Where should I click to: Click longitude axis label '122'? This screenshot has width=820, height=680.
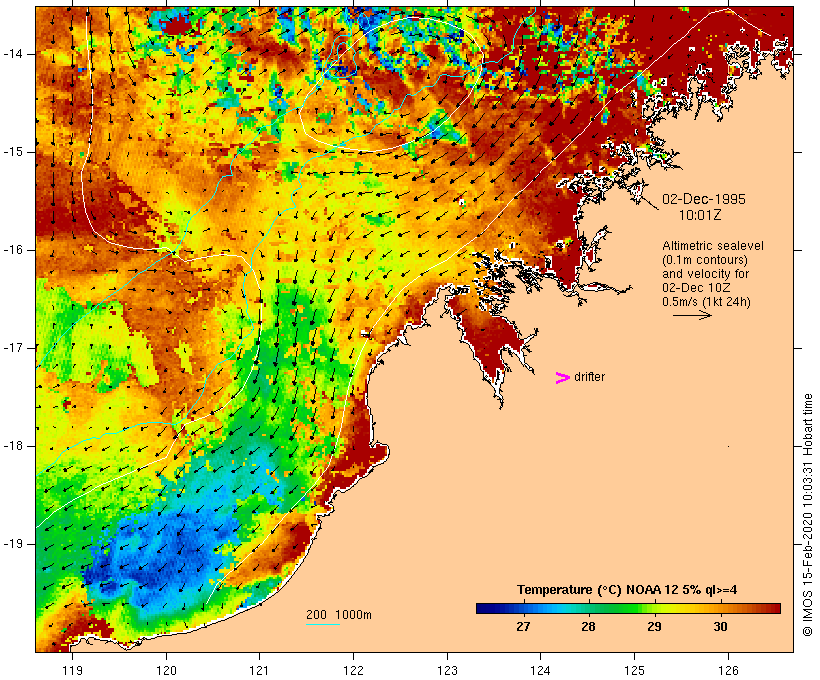(354, 670)
